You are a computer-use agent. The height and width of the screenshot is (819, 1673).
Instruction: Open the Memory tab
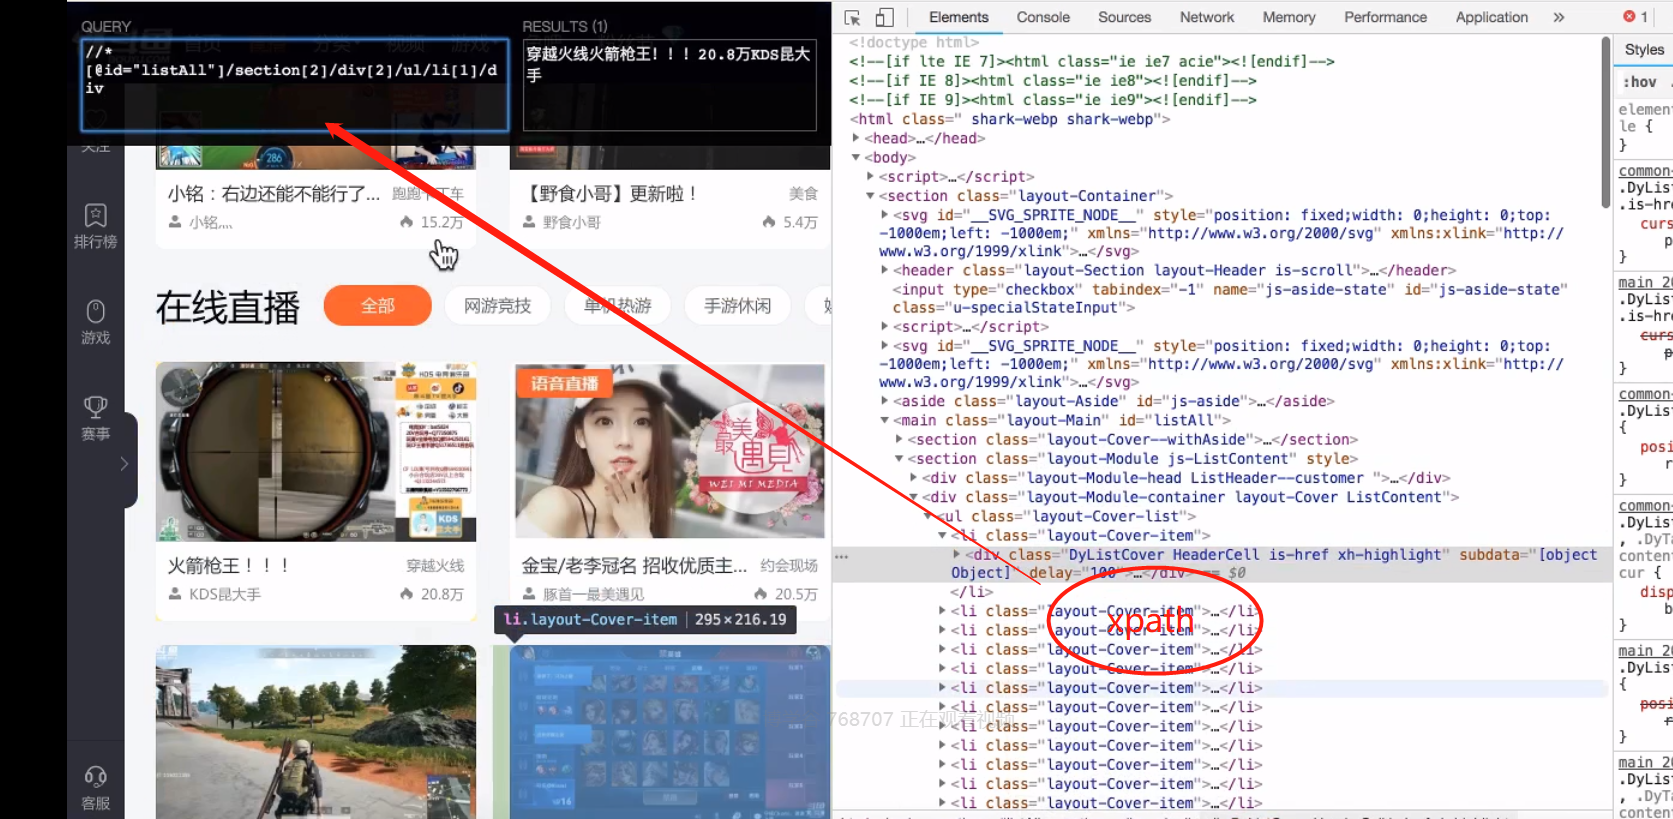1288,17
